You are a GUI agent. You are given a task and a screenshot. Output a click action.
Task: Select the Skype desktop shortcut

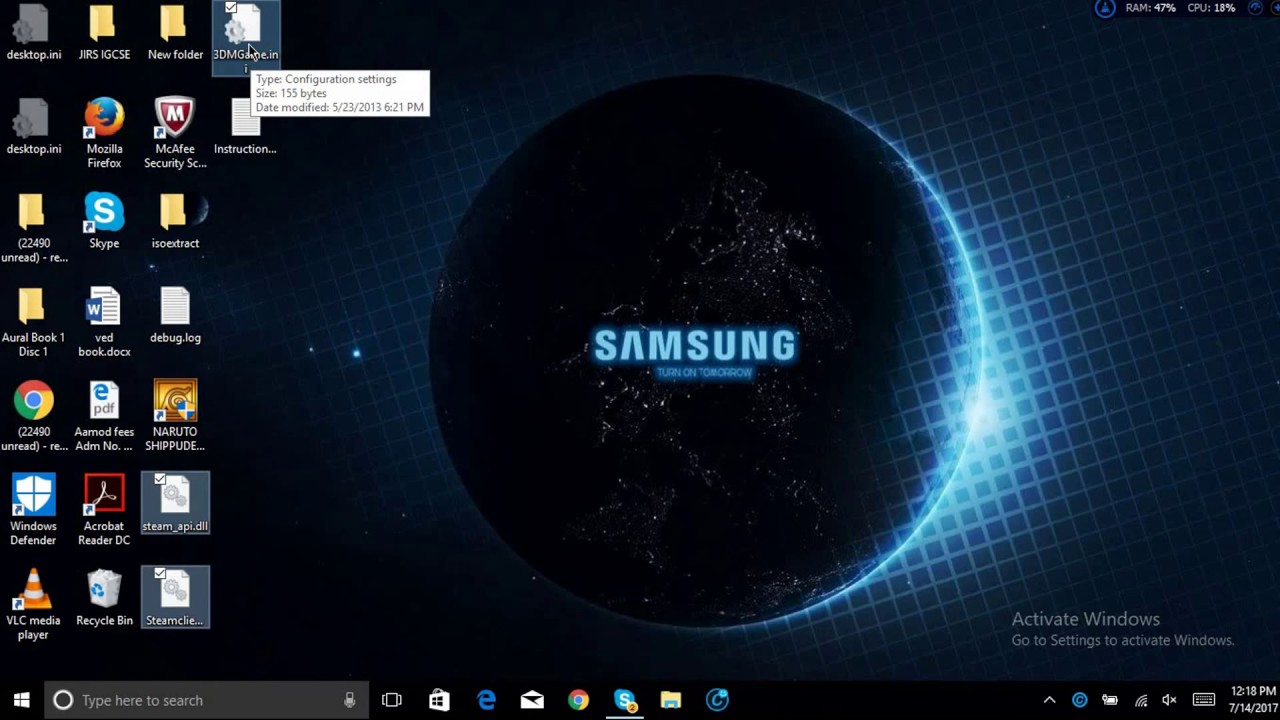click(x=104, y=221)
